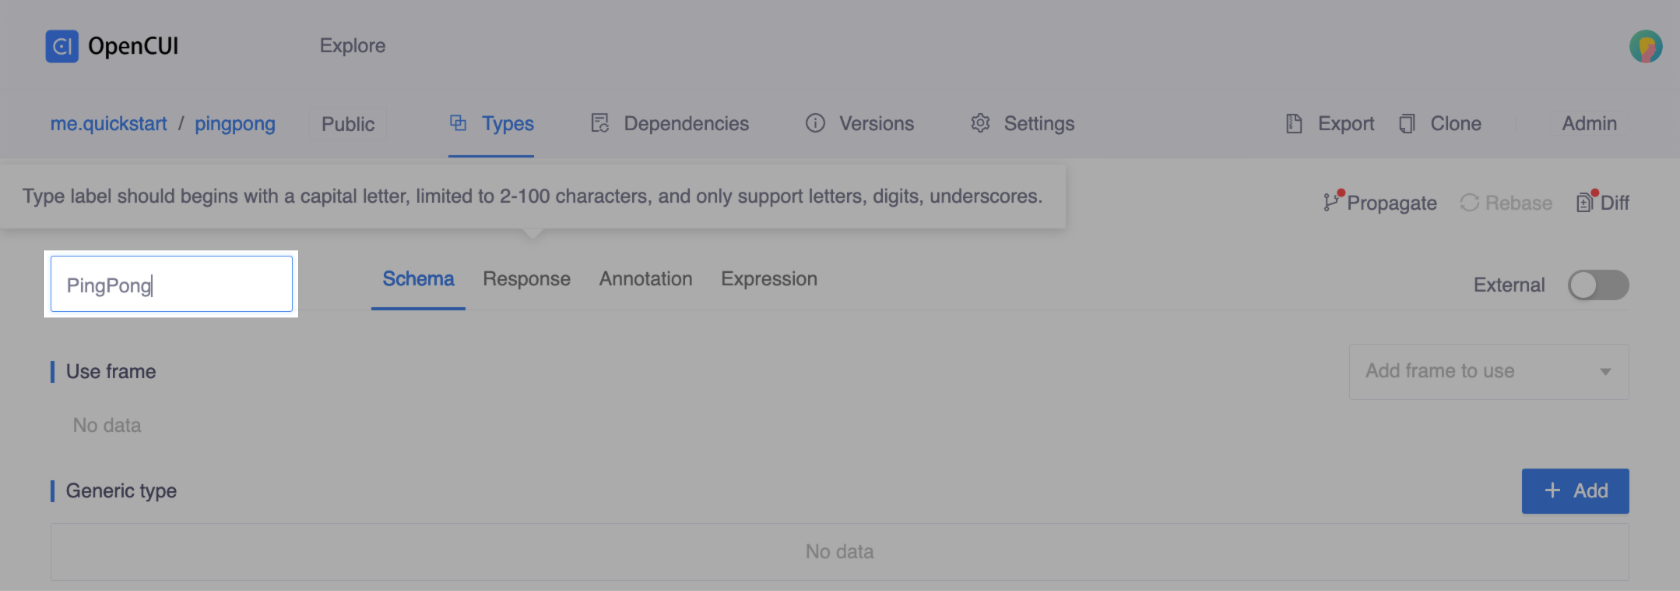Click the Propagate branch icon
1680x591 pixels.
pyautogui.click(x=1331, y=202)
